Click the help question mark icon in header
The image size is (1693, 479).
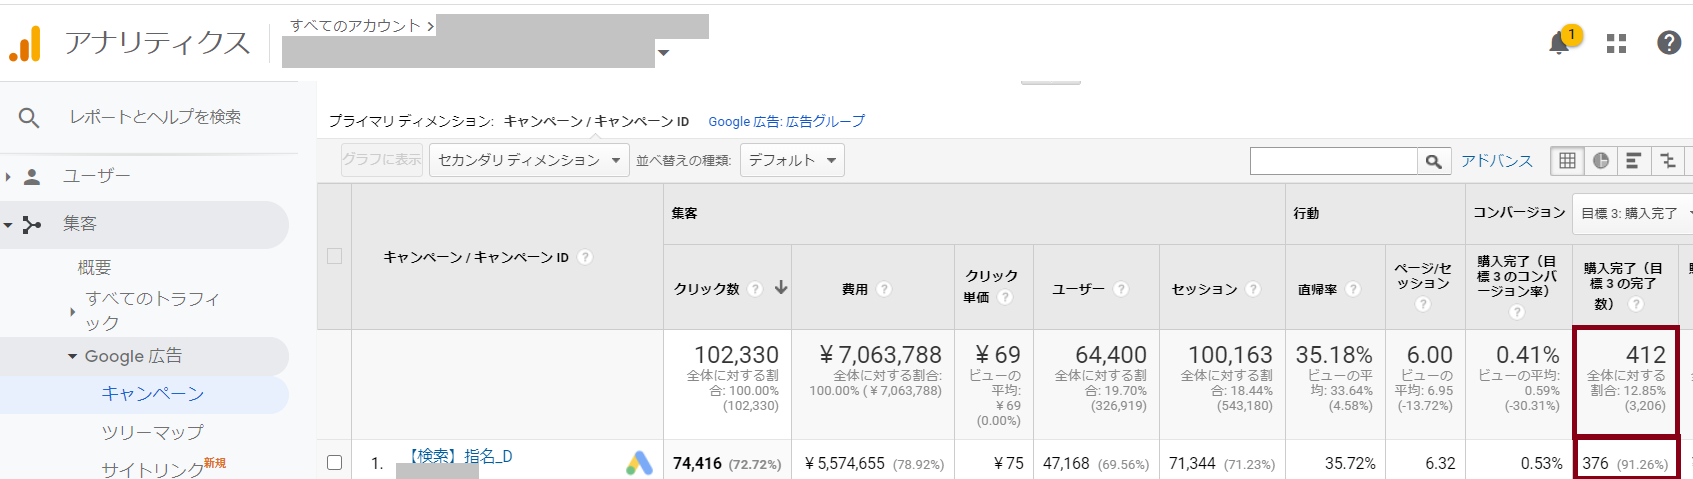(1668, 43)
